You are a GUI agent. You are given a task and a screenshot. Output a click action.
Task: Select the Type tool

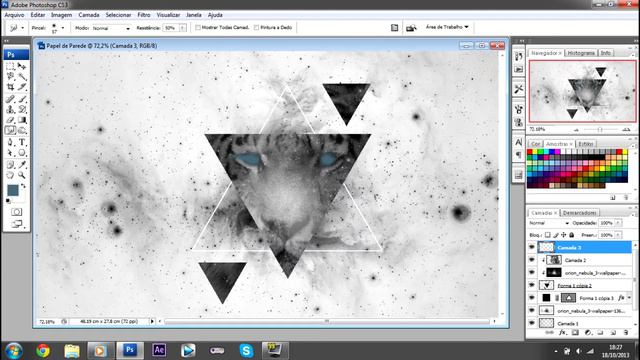(22, 142)
